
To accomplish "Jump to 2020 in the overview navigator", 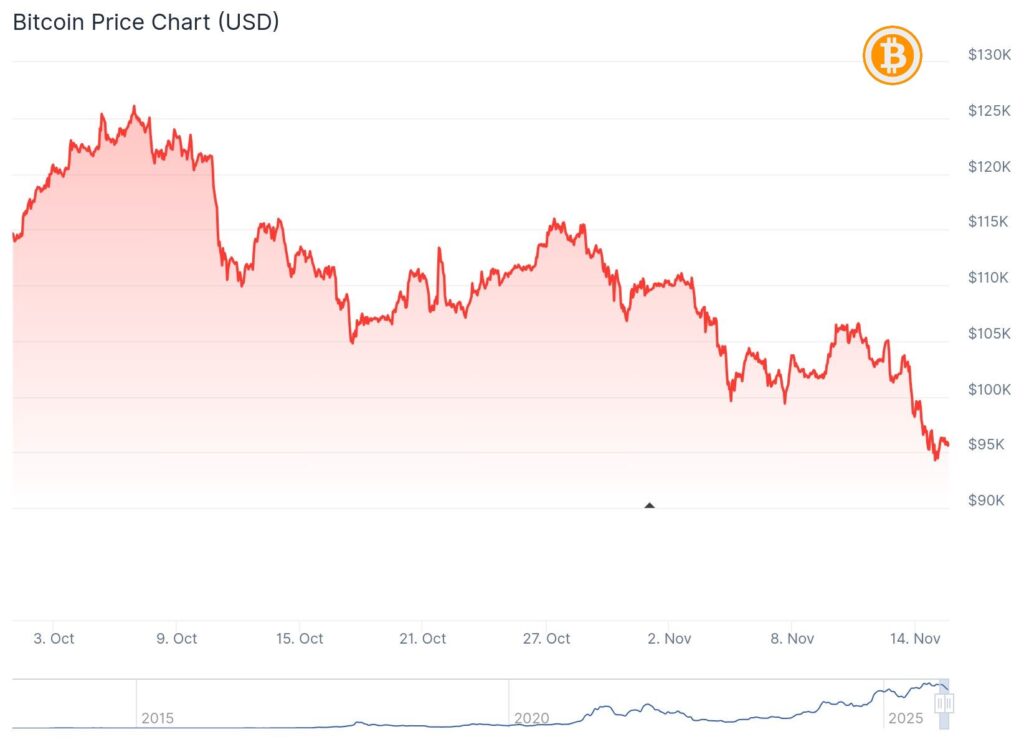I will [531, 718].
